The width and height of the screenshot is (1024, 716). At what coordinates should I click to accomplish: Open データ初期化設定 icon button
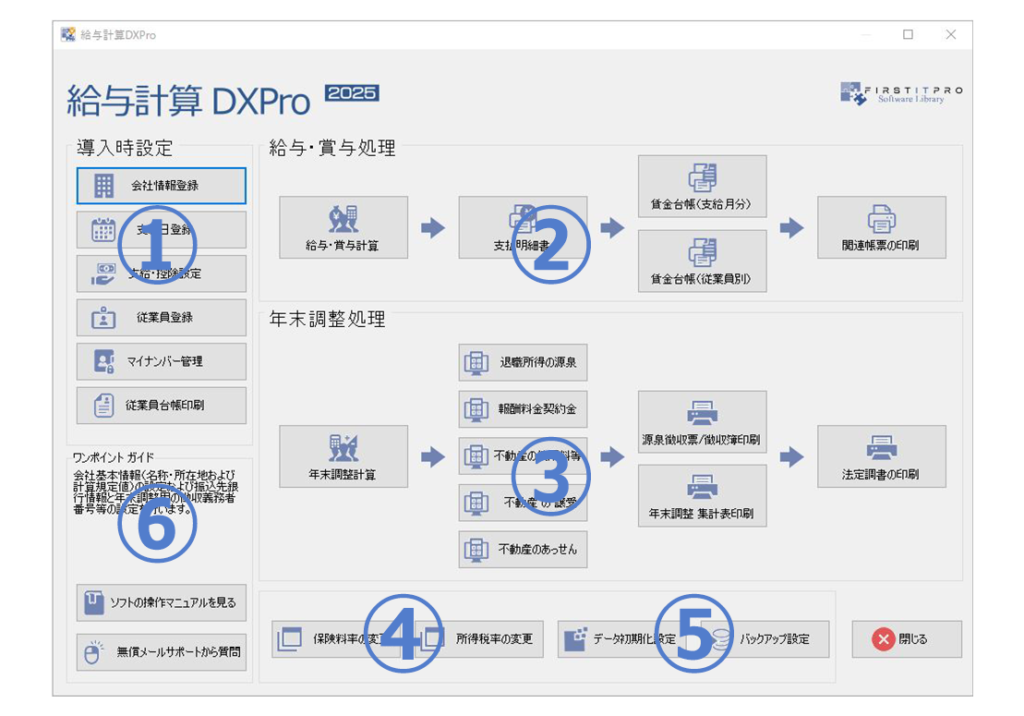point(575,639)
